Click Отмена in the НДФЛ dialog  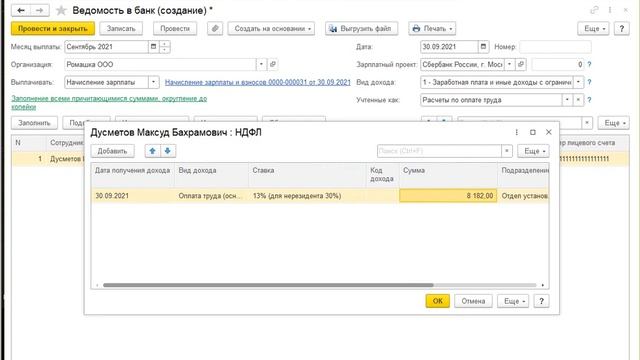[x=473, y=301]
